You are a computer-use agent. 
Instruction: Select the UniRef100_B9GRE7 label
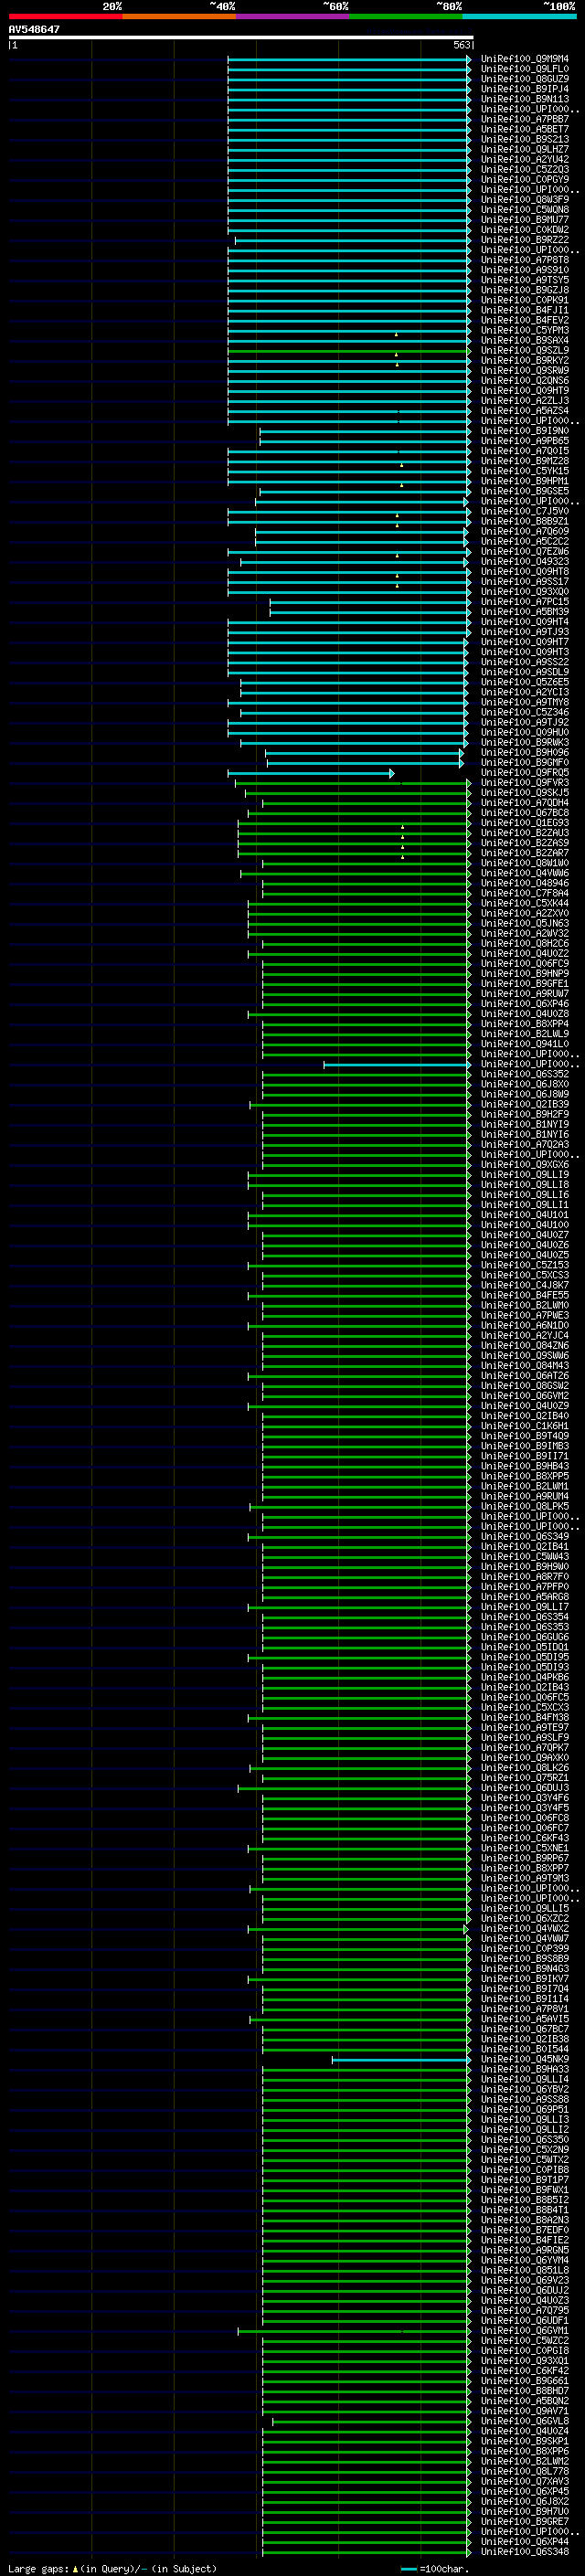[525, 2521]
